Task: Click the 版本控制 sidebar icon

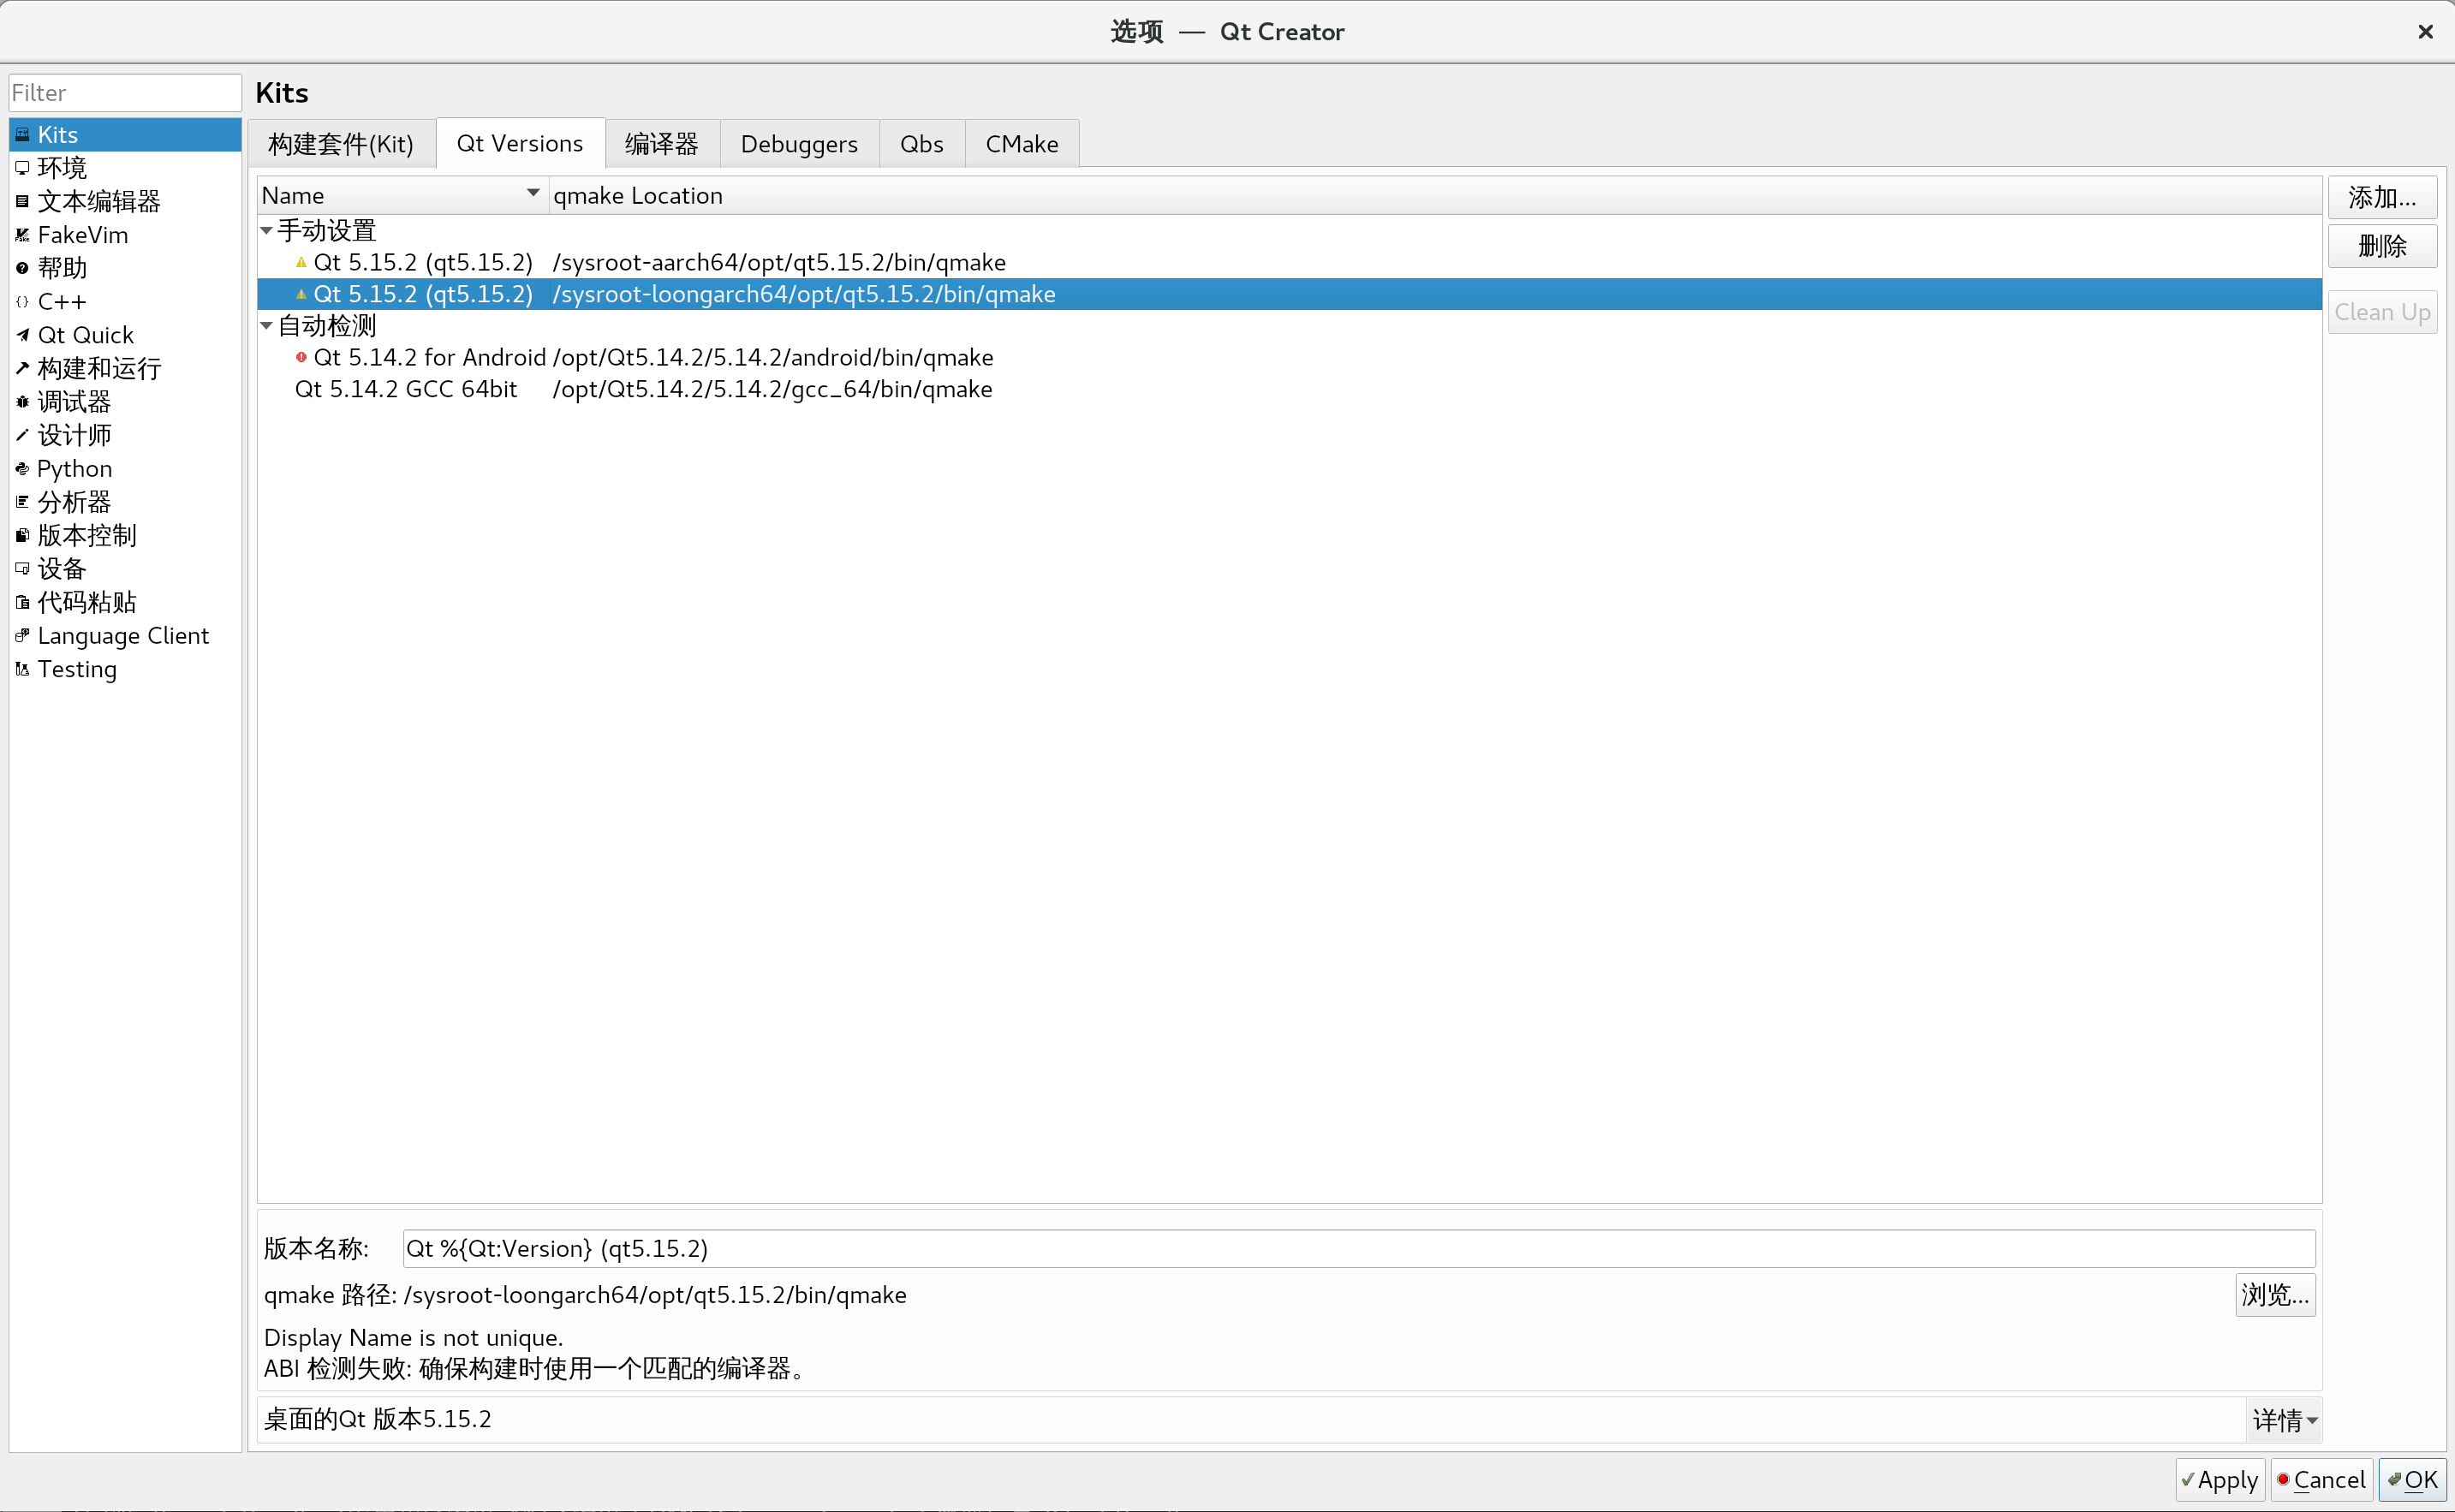Action: pyautogui.click(x=21, y=535)
